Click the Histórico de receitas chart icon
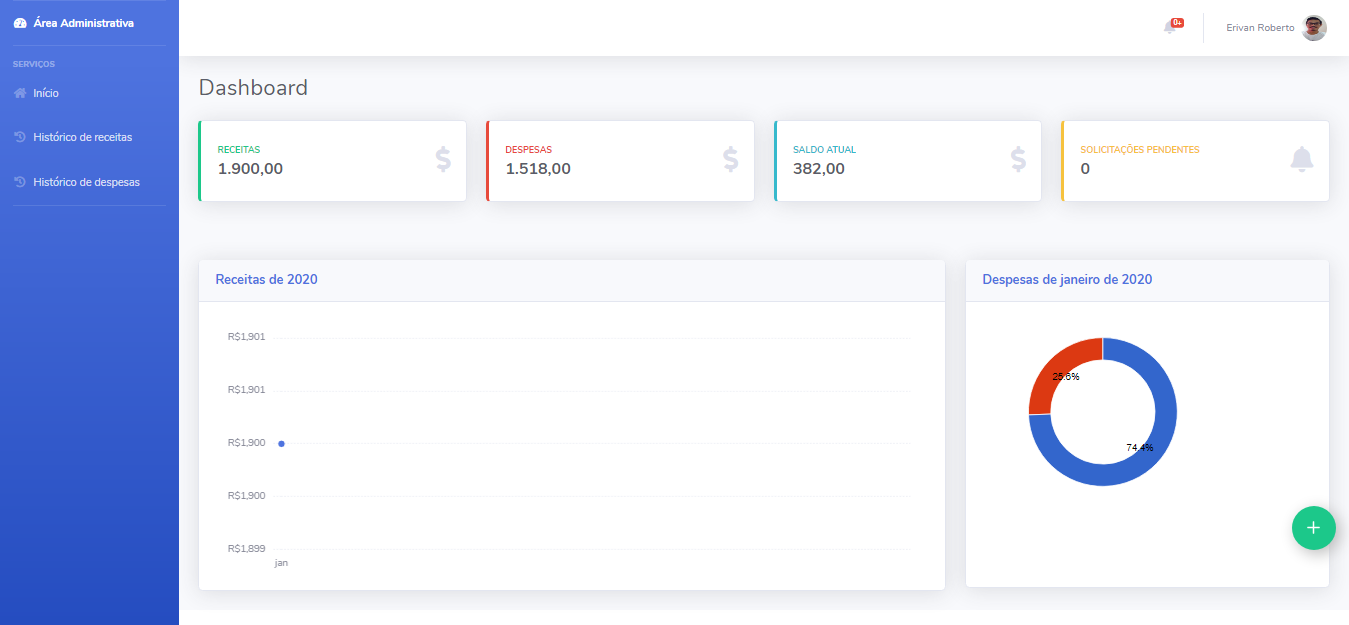 pos(19,136)
